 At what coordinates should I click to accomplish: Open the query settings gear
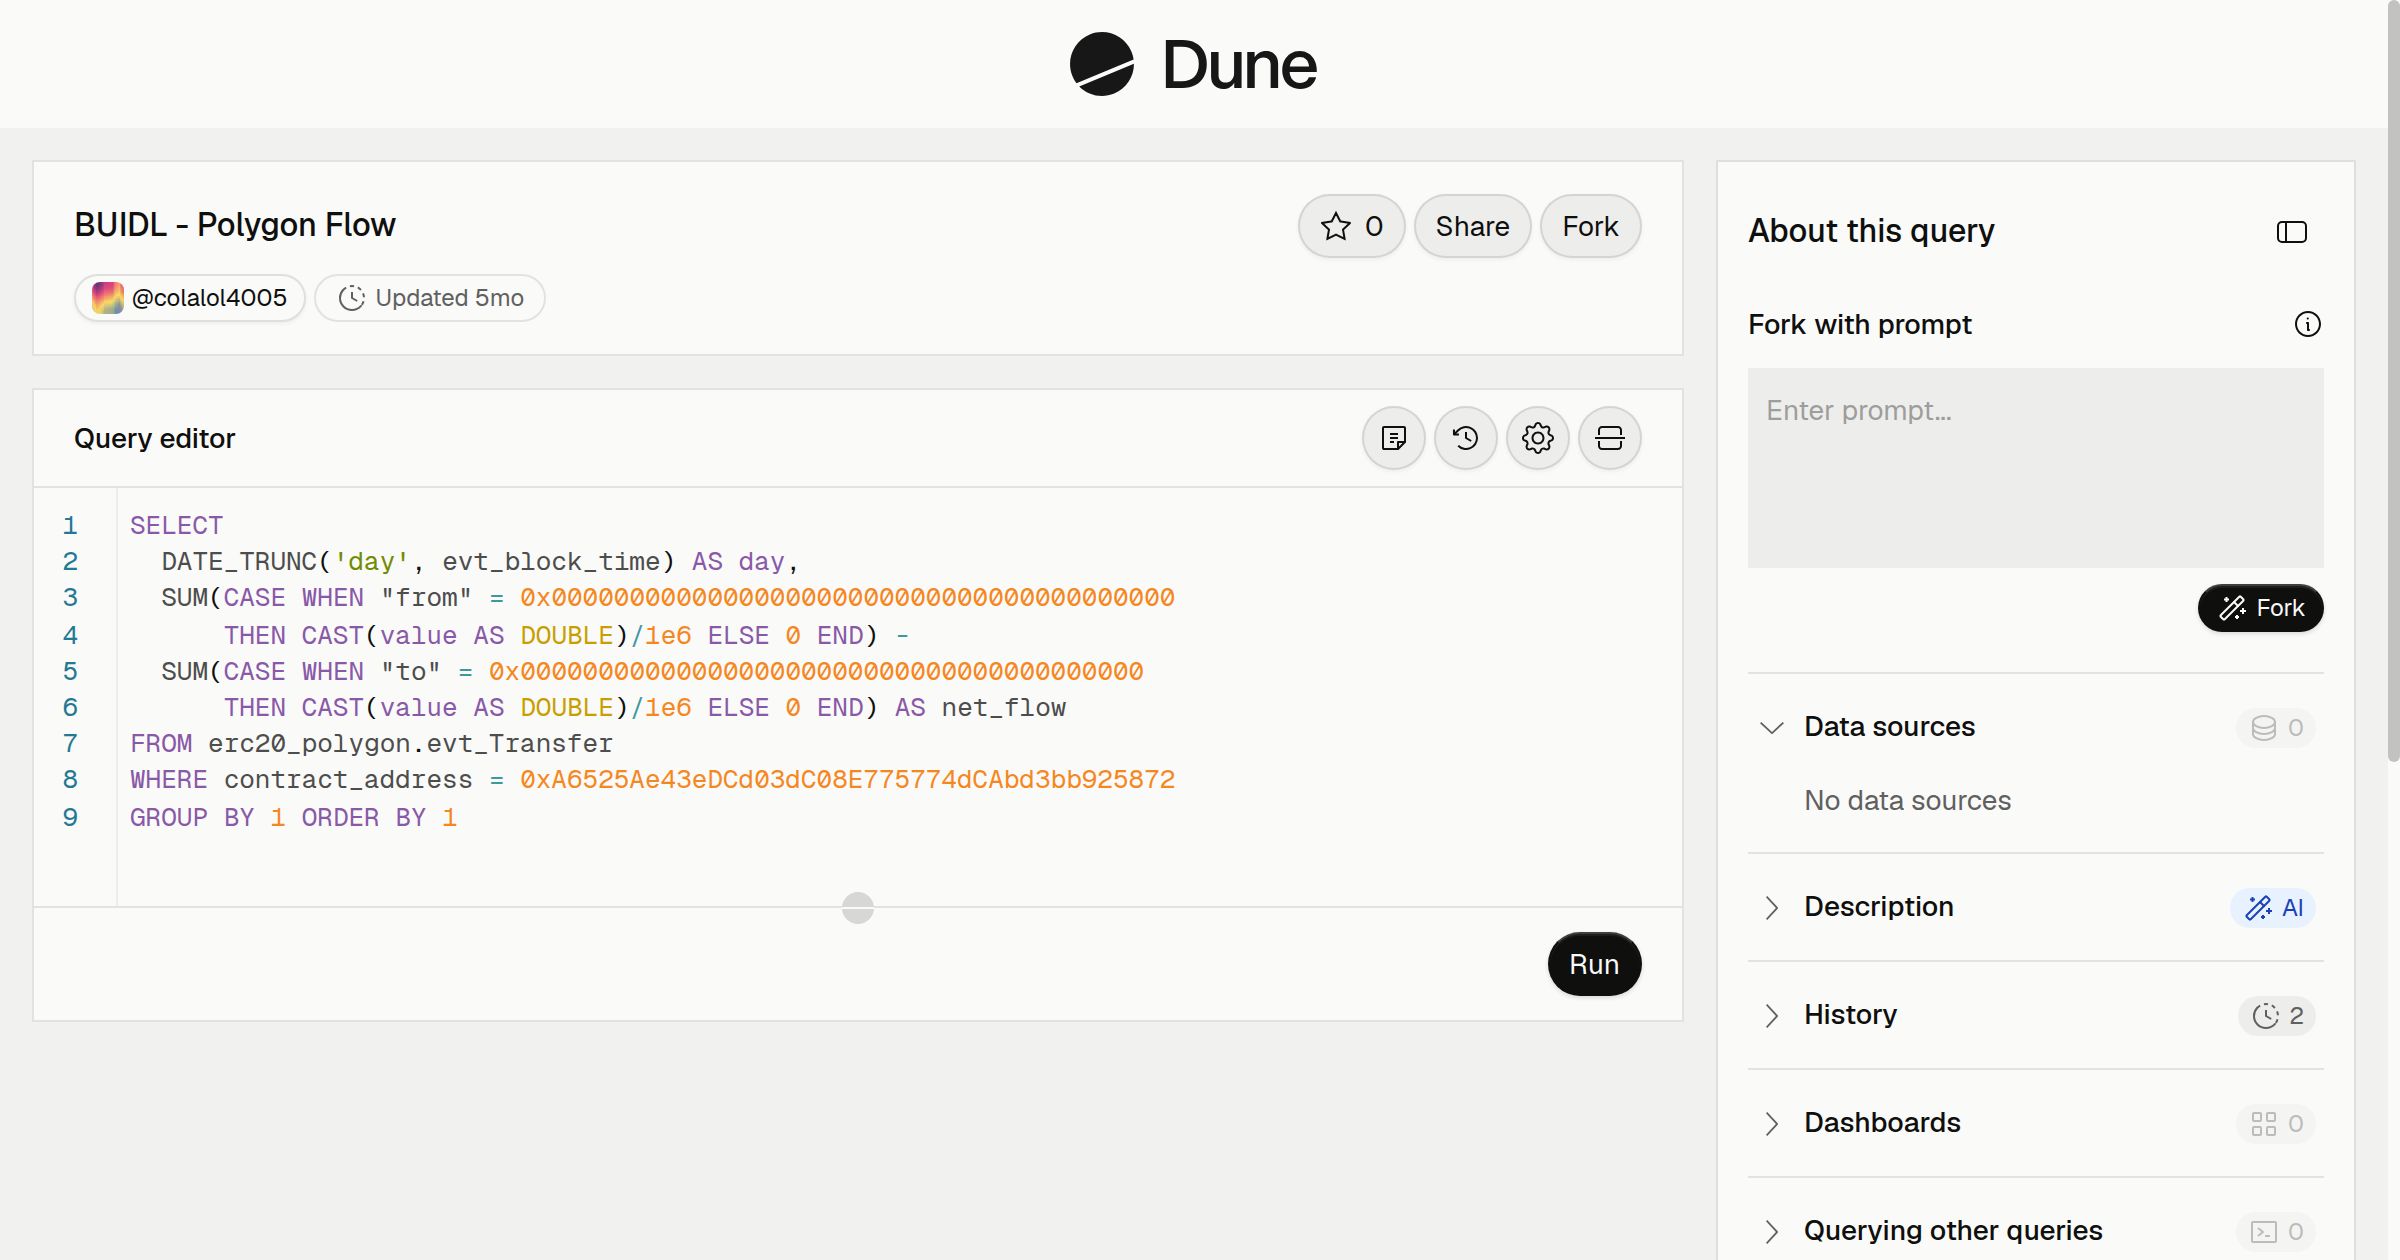point(1537,438)
